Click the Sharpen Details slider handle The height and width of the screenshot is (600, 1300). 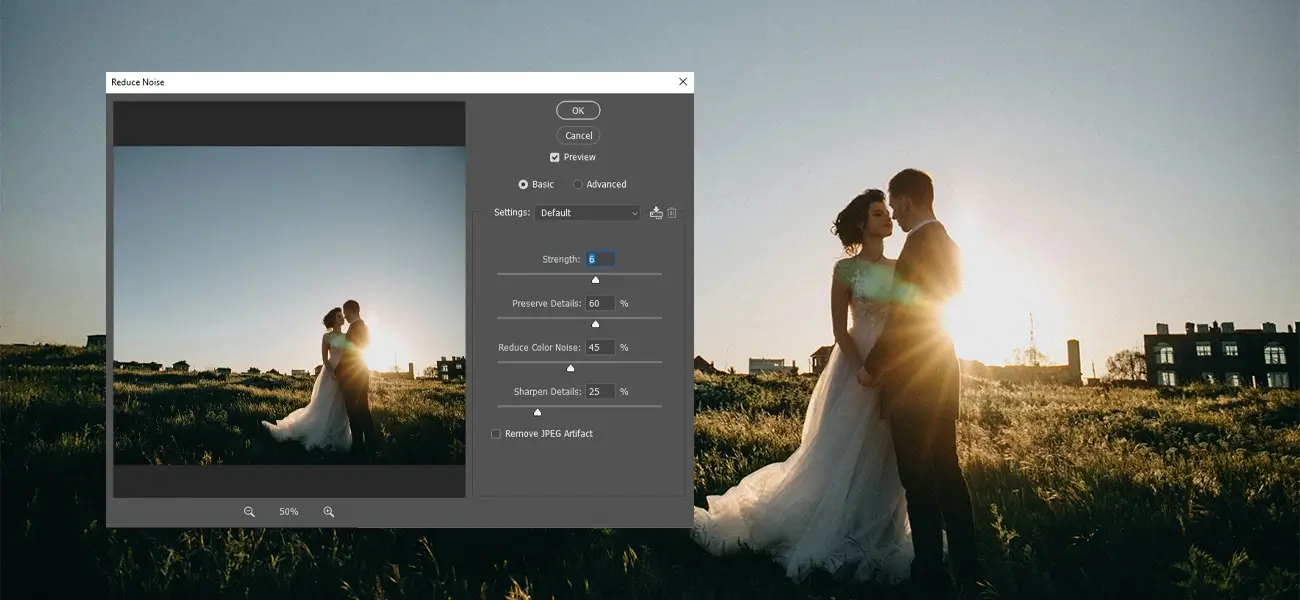[537, 412]
